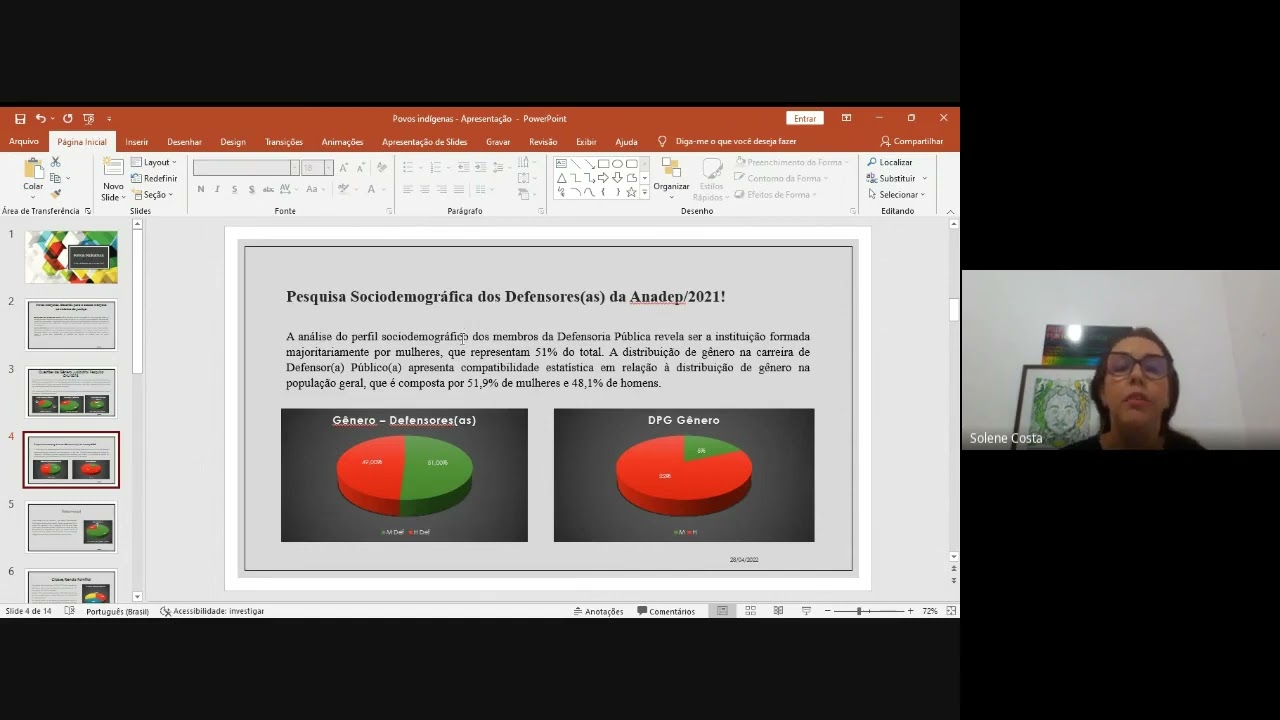
Task: Align text right in Parágrafo group
Action: coord(441,189)
